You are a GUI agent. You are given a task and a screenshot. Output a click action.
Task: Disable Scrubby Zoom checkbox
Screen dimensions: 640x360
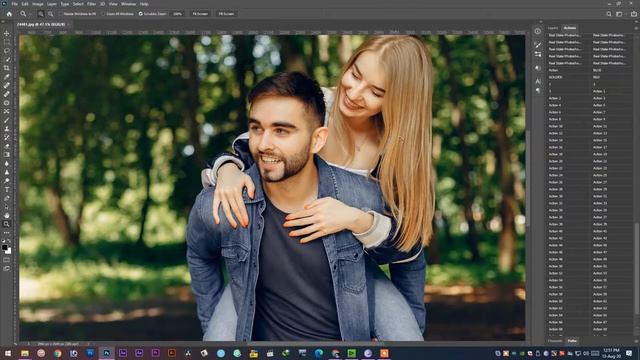140,14
